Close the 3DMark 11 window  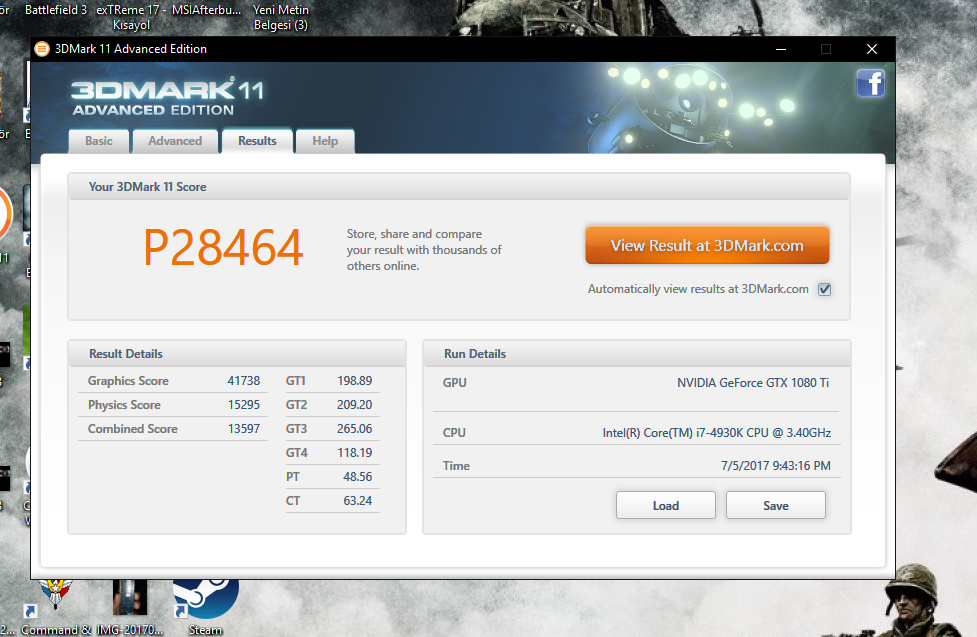tap(872, 49)
